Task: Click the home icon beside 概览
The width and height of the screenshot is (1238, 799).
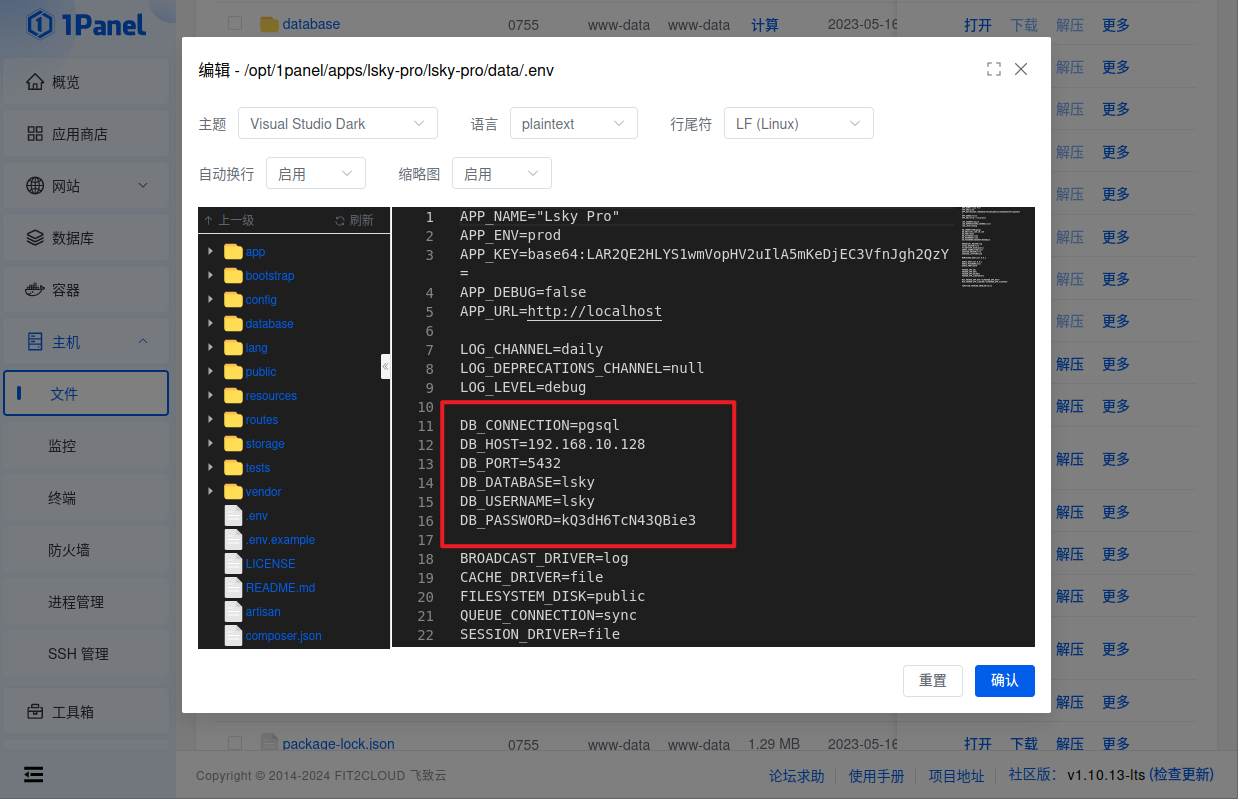Action: [x=35, y=82]
